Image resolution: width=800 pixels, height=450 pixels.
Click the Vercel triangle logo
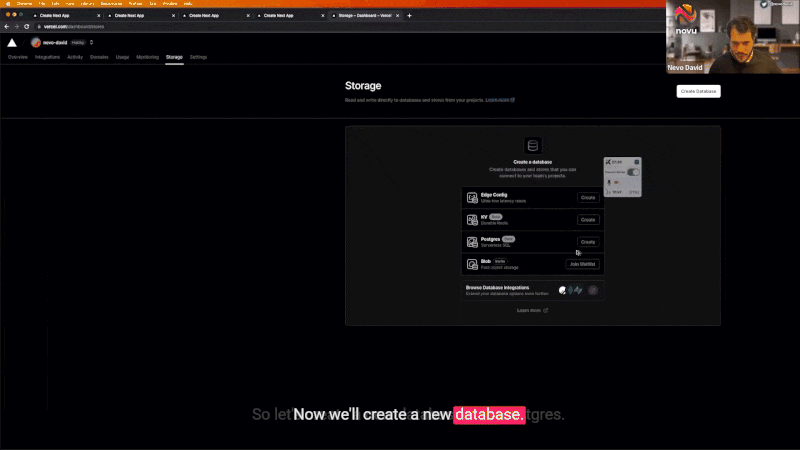coord(12,43)
